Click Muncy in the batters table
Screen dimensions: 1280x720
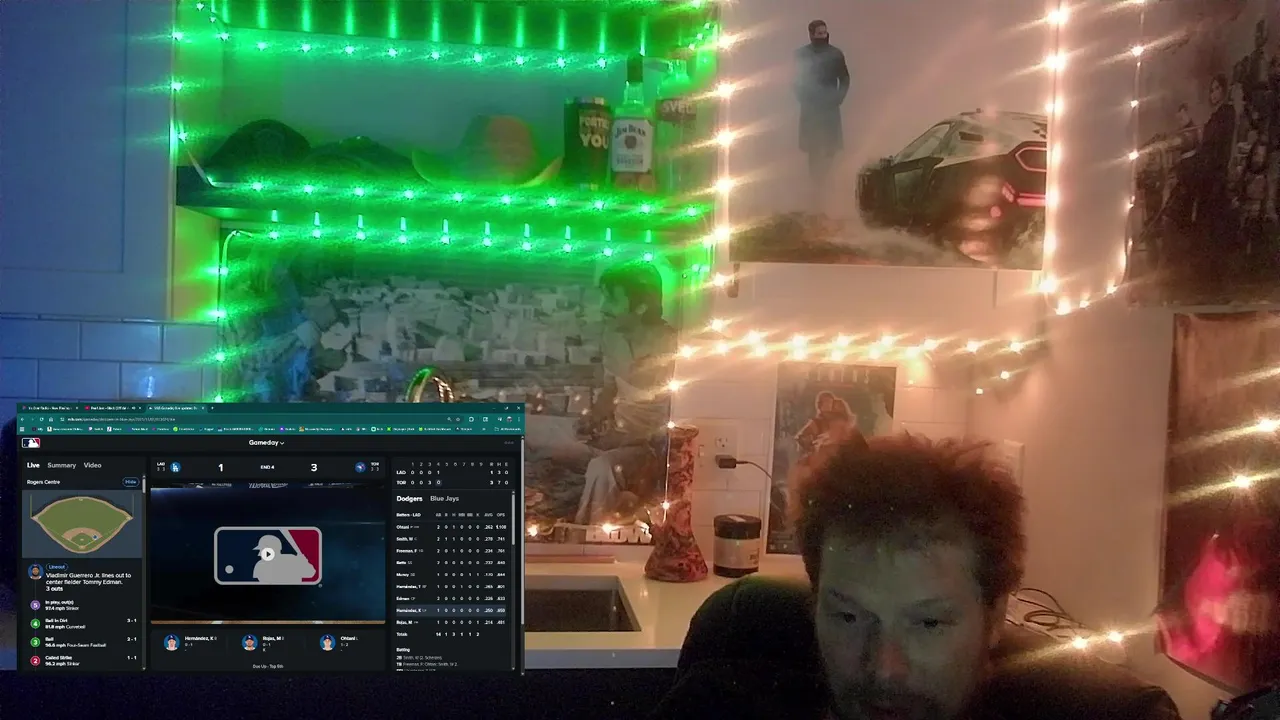[402, 574]
